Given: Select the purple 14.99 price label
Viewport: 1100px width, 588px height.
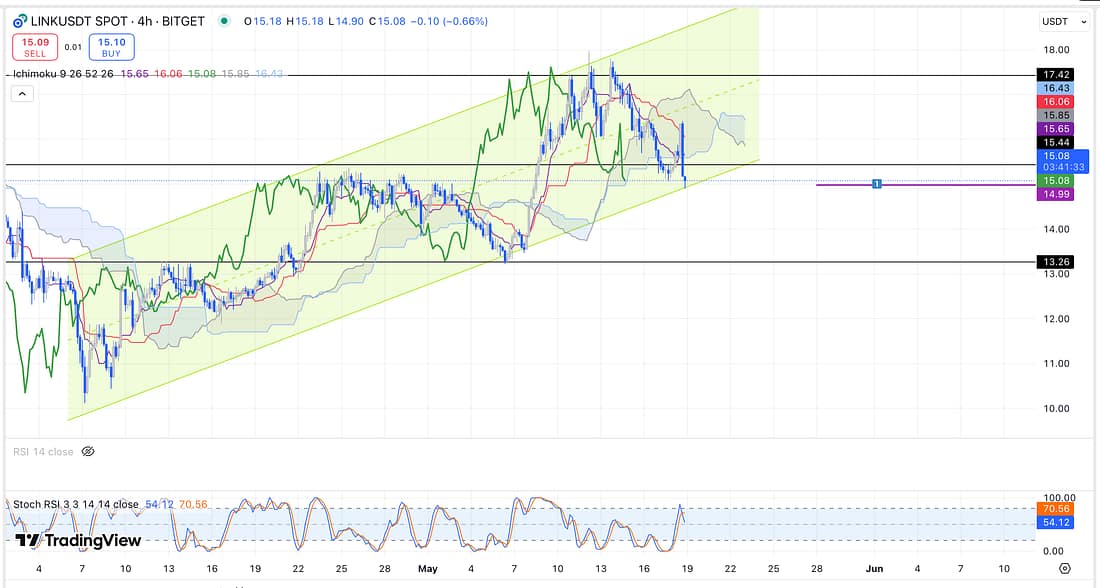Looking at the screenshot, I should coord(1057,194).
